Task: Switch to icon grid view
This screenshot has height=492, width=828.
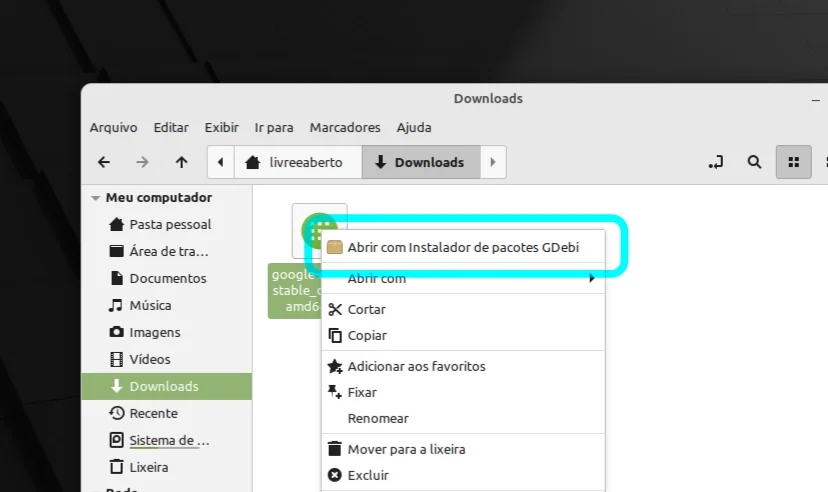Action: click(x=793, y=162)
